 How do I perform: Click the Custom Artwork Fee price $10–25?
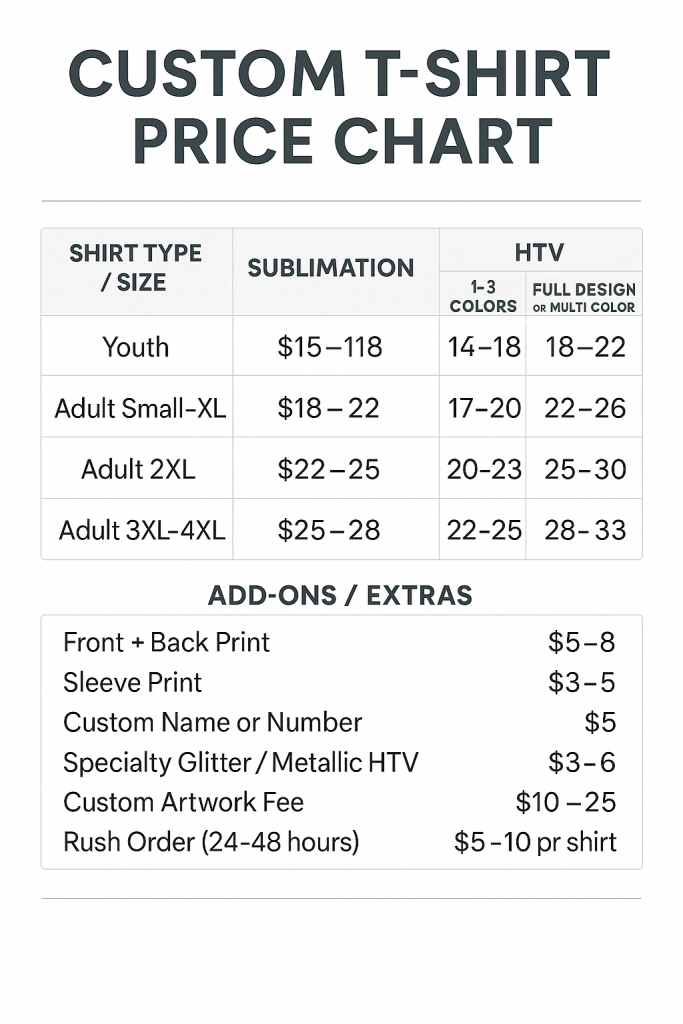click(x=566, y=802)
